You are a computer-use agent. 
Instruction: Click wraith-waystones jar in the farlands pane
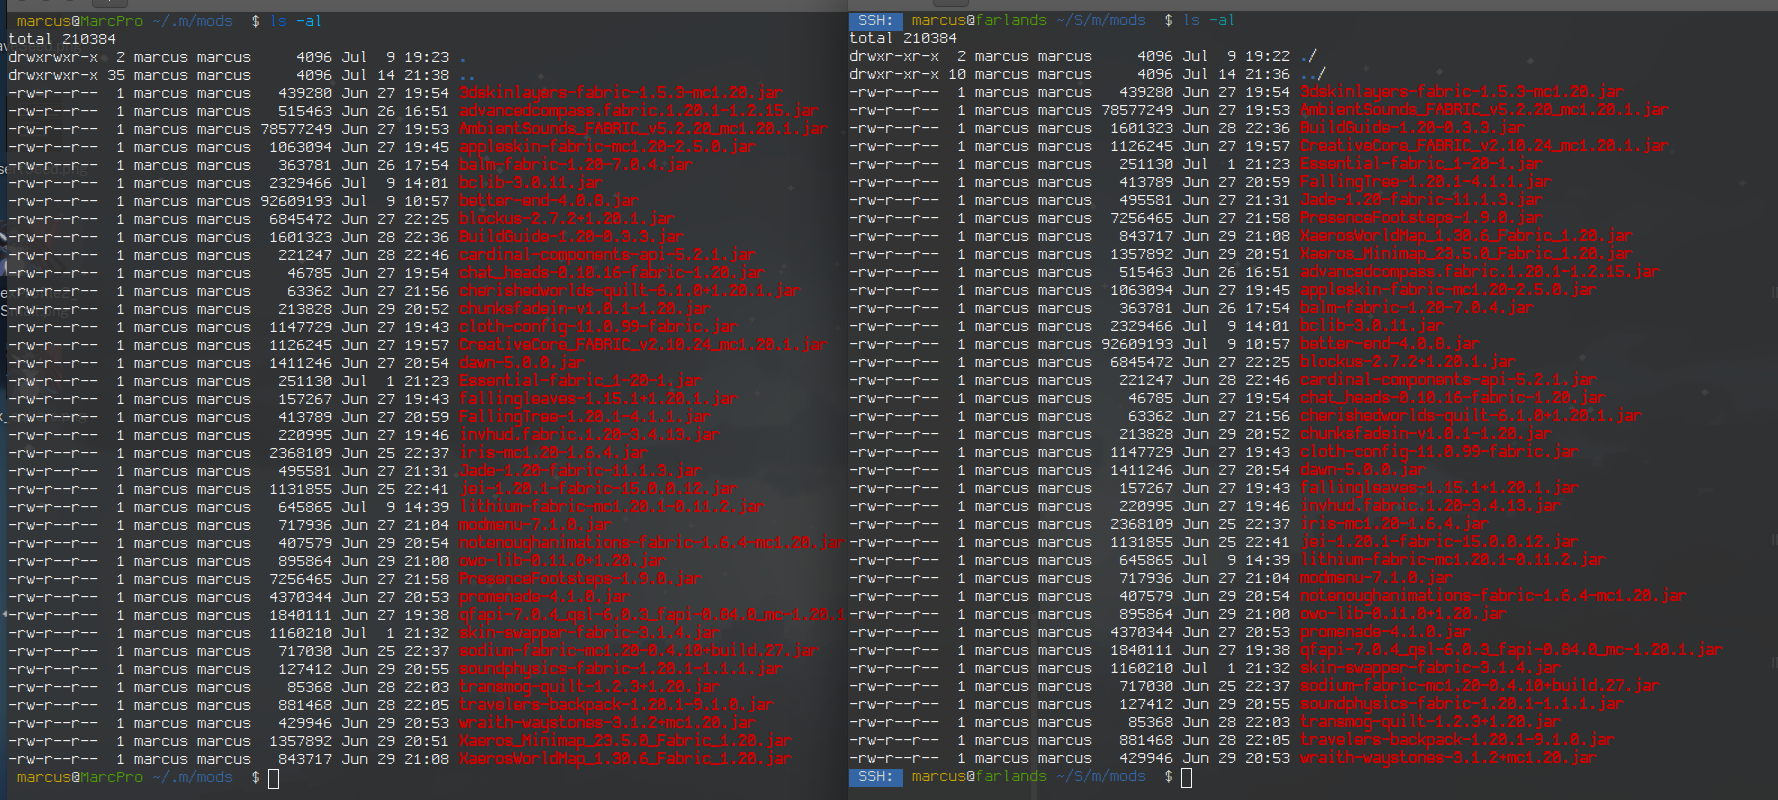(x=1447, y=758)
